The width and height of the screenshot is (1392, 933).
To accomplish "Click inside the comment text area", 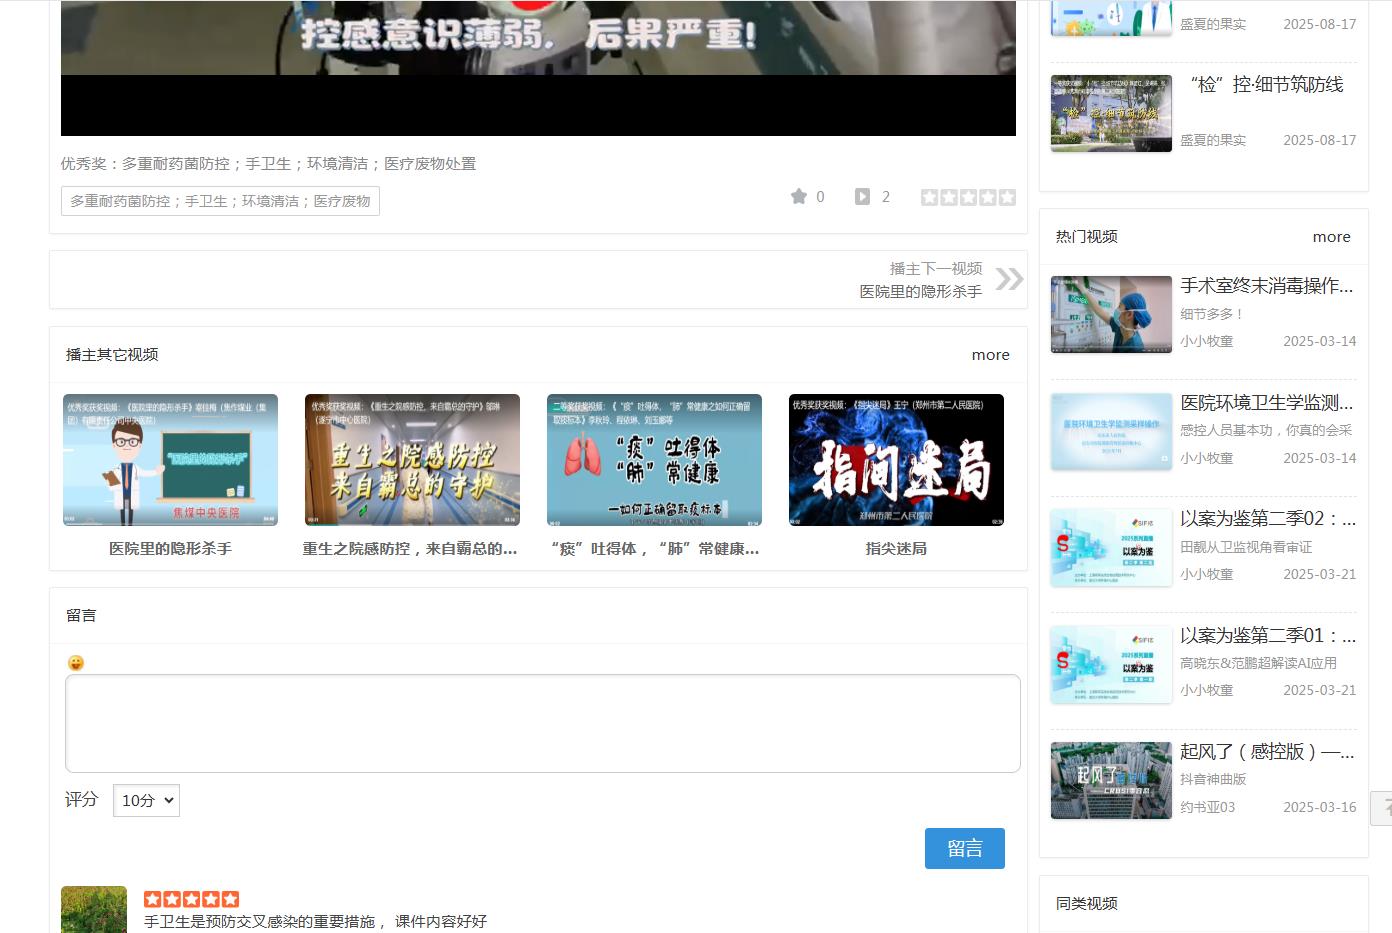I will pyautogui.click(x=541, y=722).
